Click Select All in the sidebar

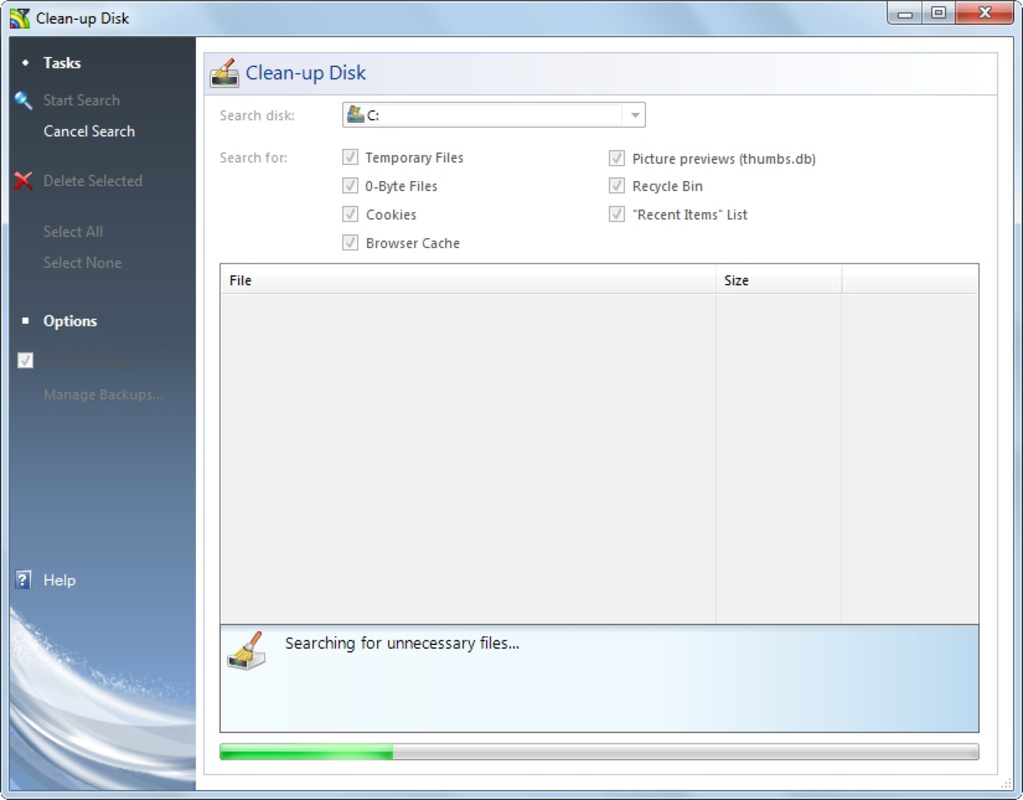click(x=73, y=232)
